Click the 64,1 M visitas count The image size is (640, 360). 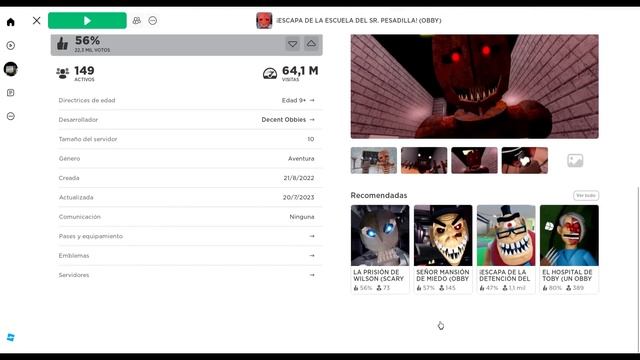tap(300, 71)
